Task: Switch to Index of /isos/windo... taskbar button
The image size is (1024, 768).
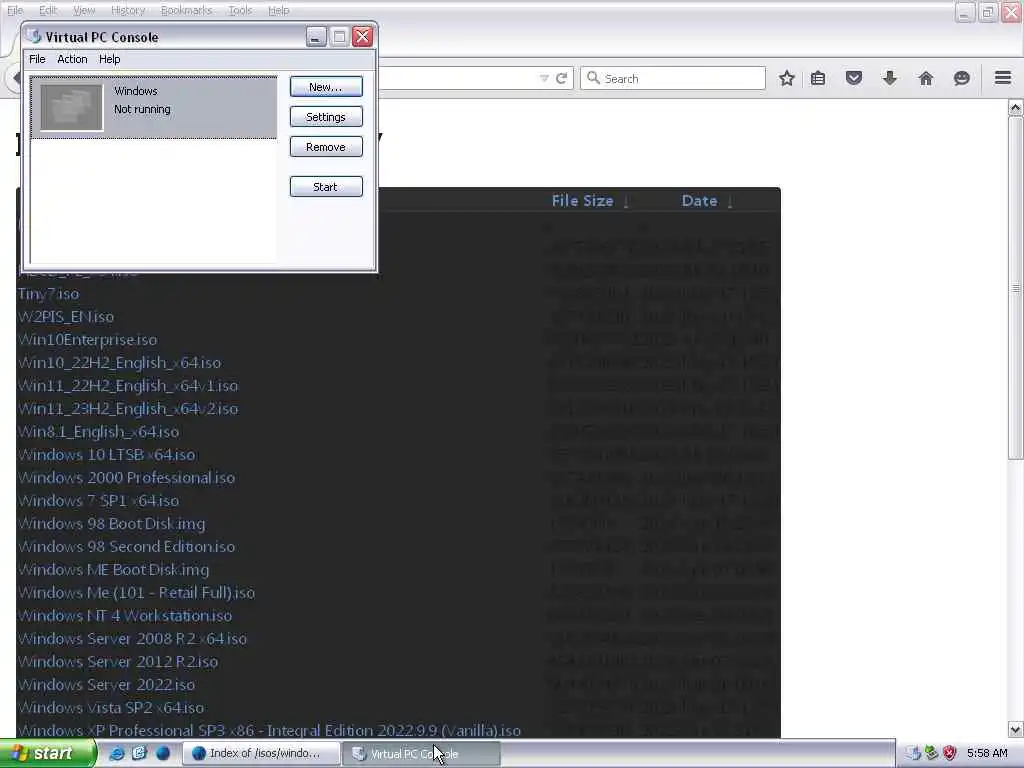Action: pyautogui.click(x=261, y=754)
